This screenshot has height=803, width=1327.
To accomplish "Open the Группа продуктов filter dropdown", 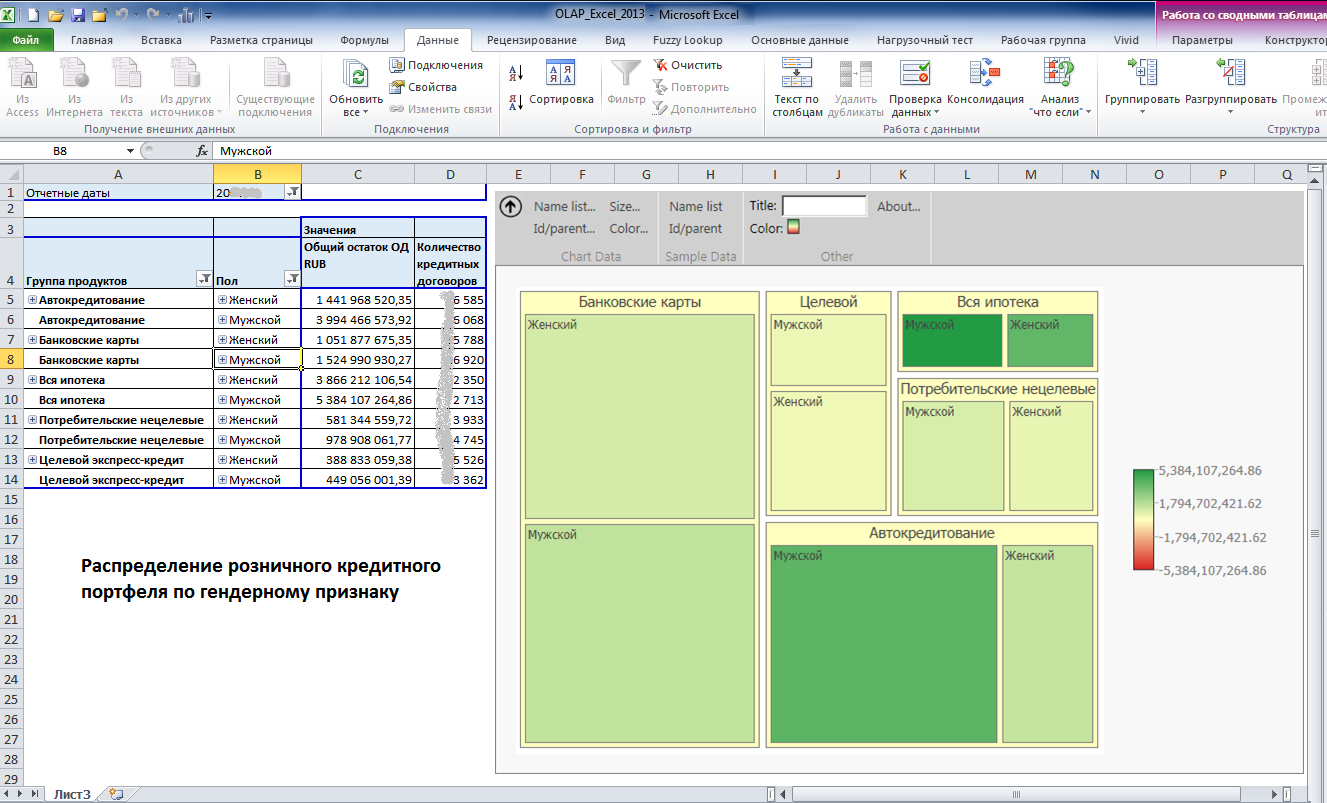I will [204, 279].
